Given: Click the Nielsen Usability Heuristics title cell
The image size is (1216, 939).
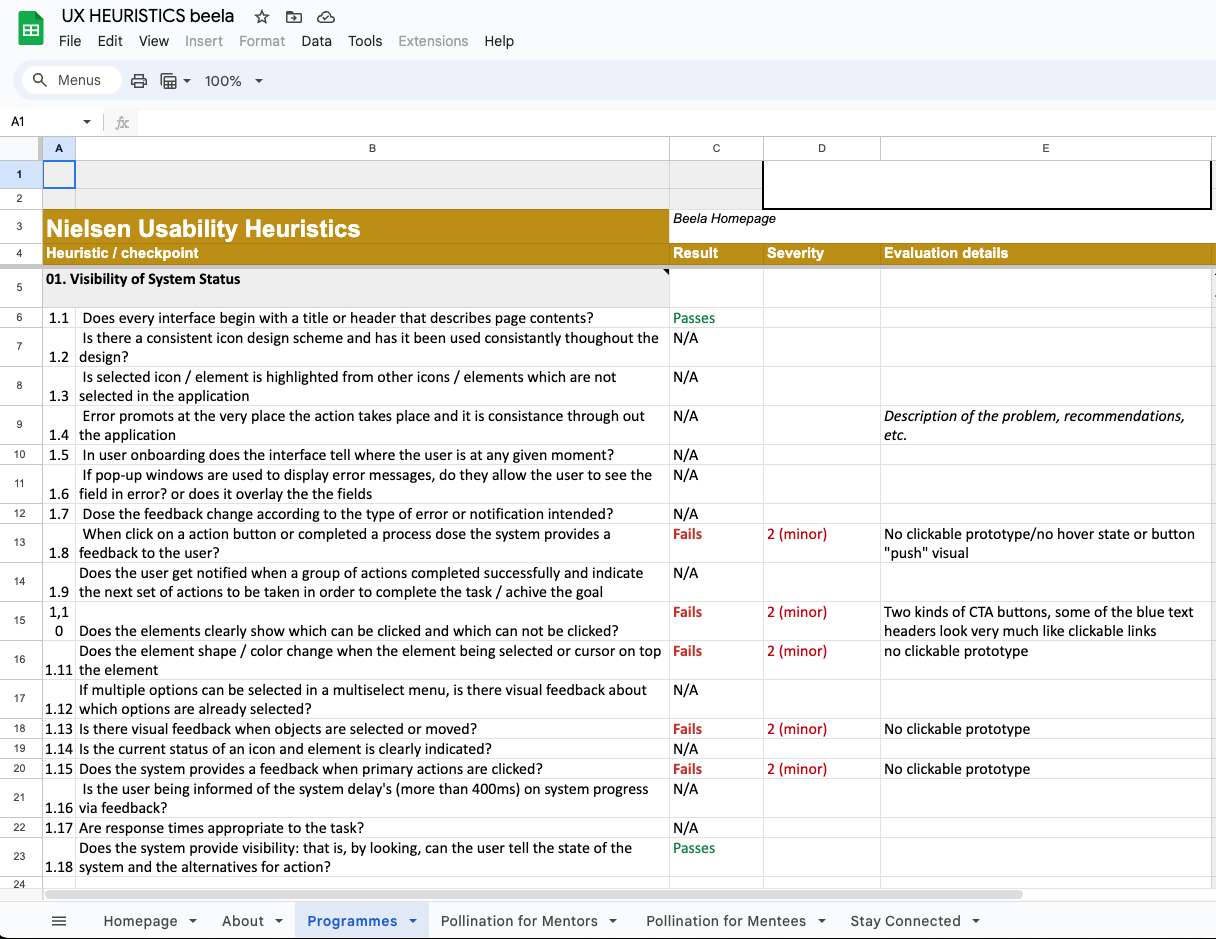Looking at the screenshot, I should coord(356,227).
